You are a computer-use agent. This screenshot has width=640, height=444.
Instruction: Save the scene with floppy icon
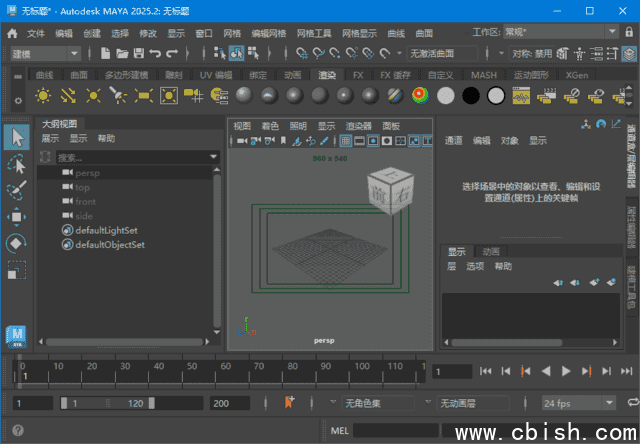[139, 53]
